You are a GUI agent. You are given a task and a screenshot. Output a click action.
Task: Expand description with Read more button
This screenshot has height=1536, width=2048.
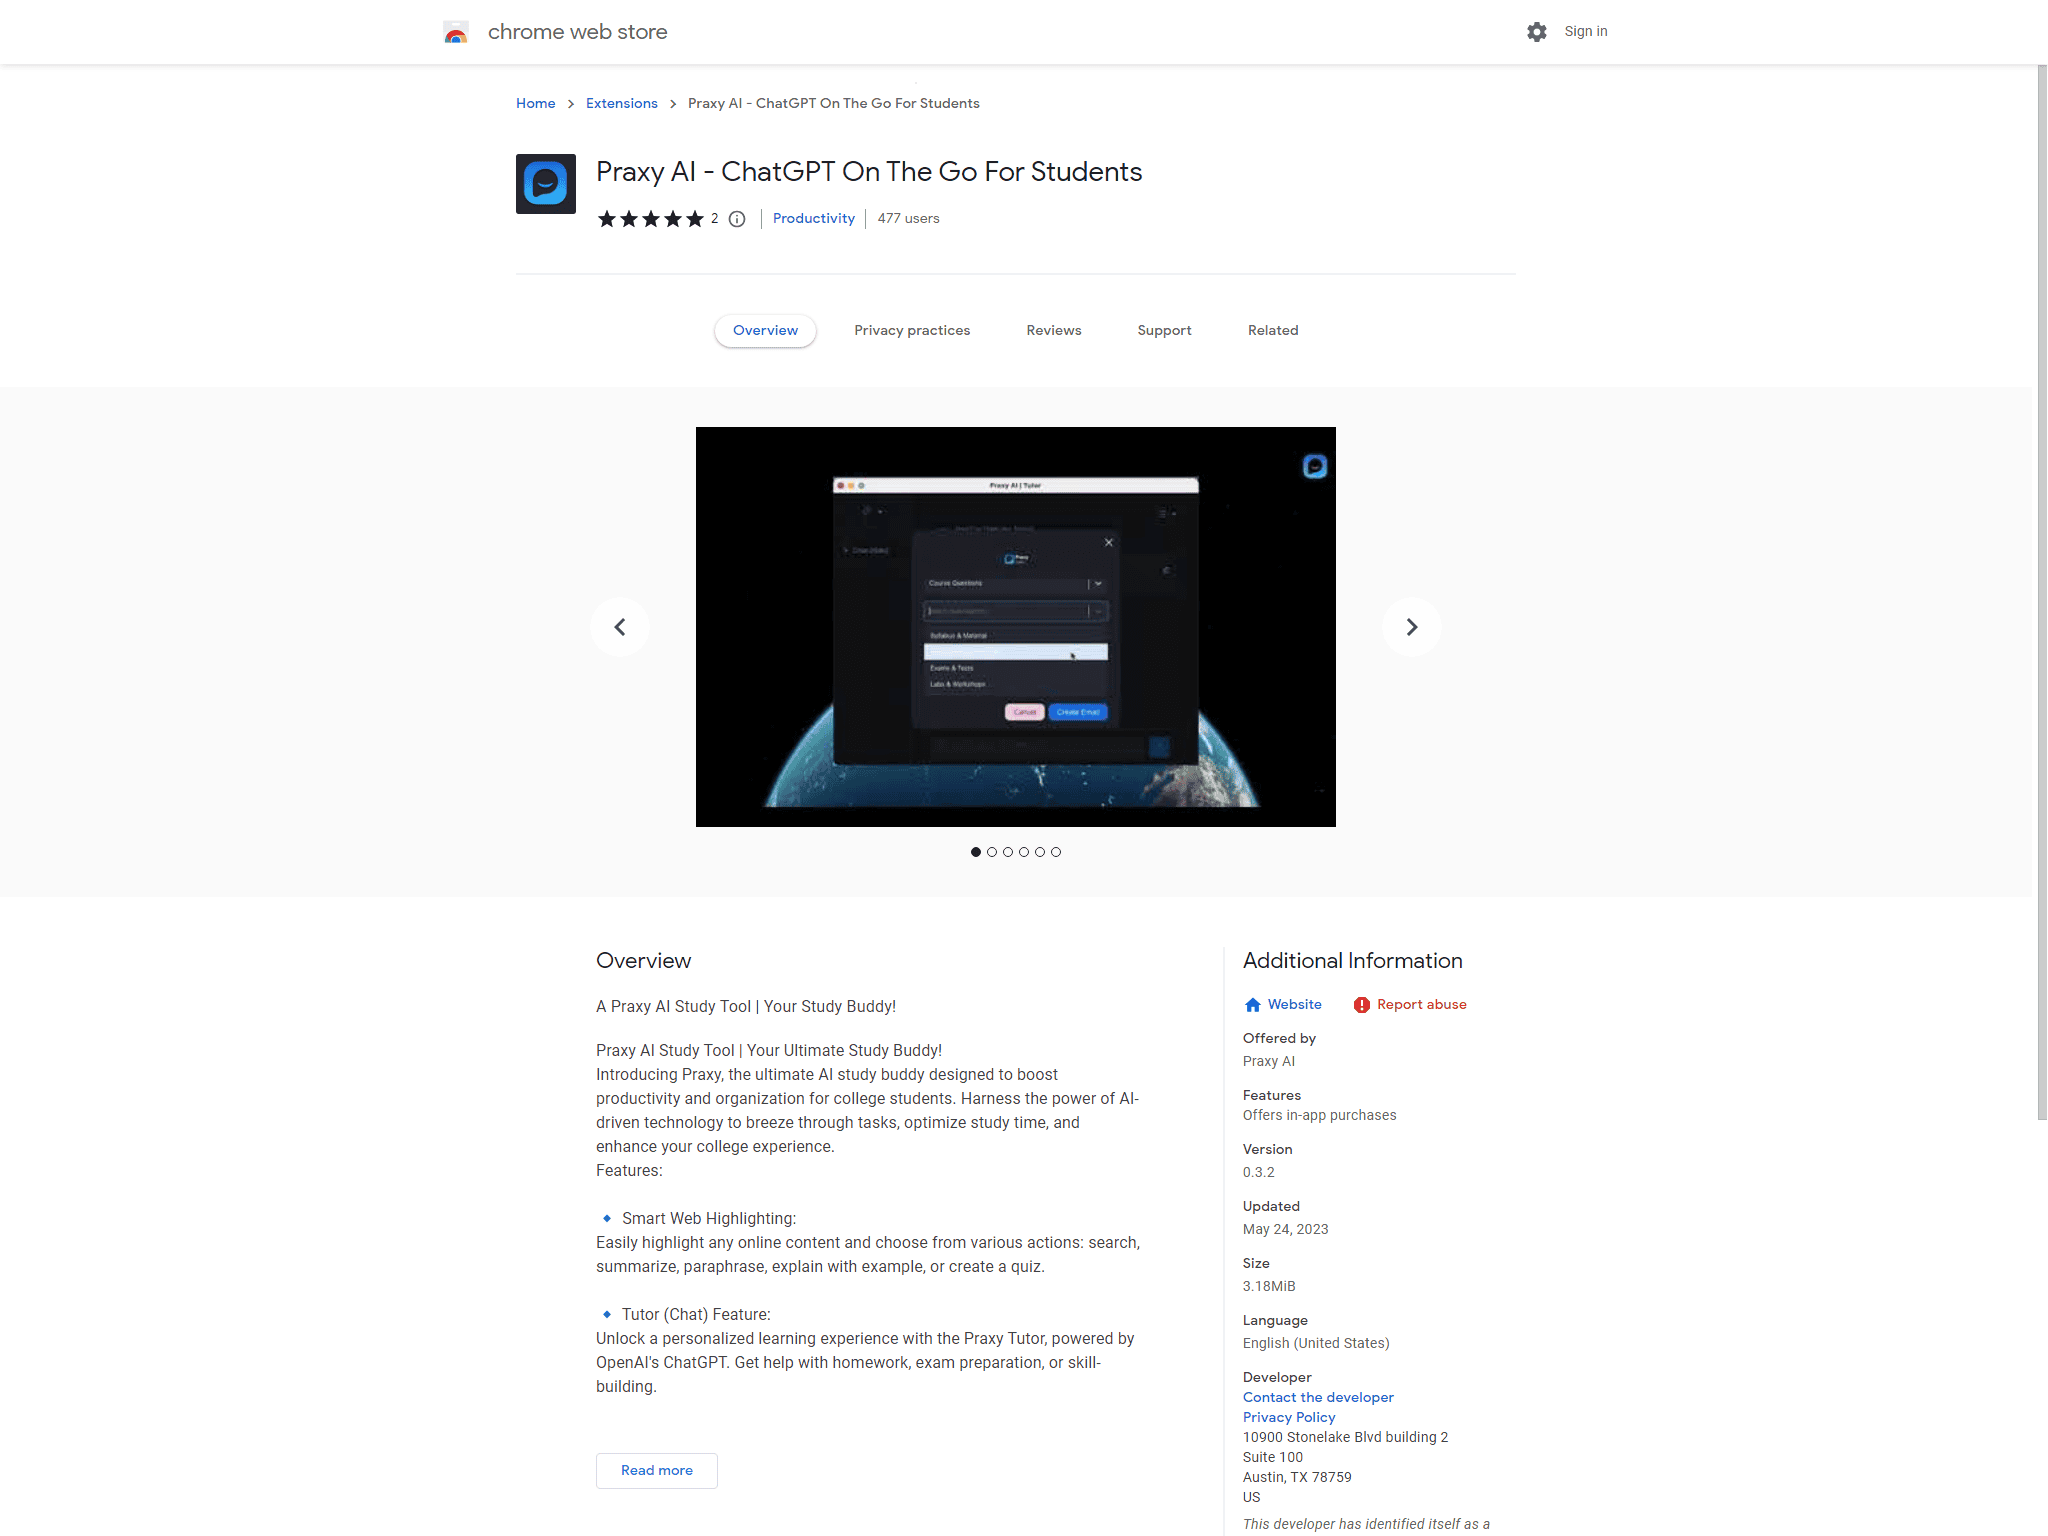click(657, 1471)
